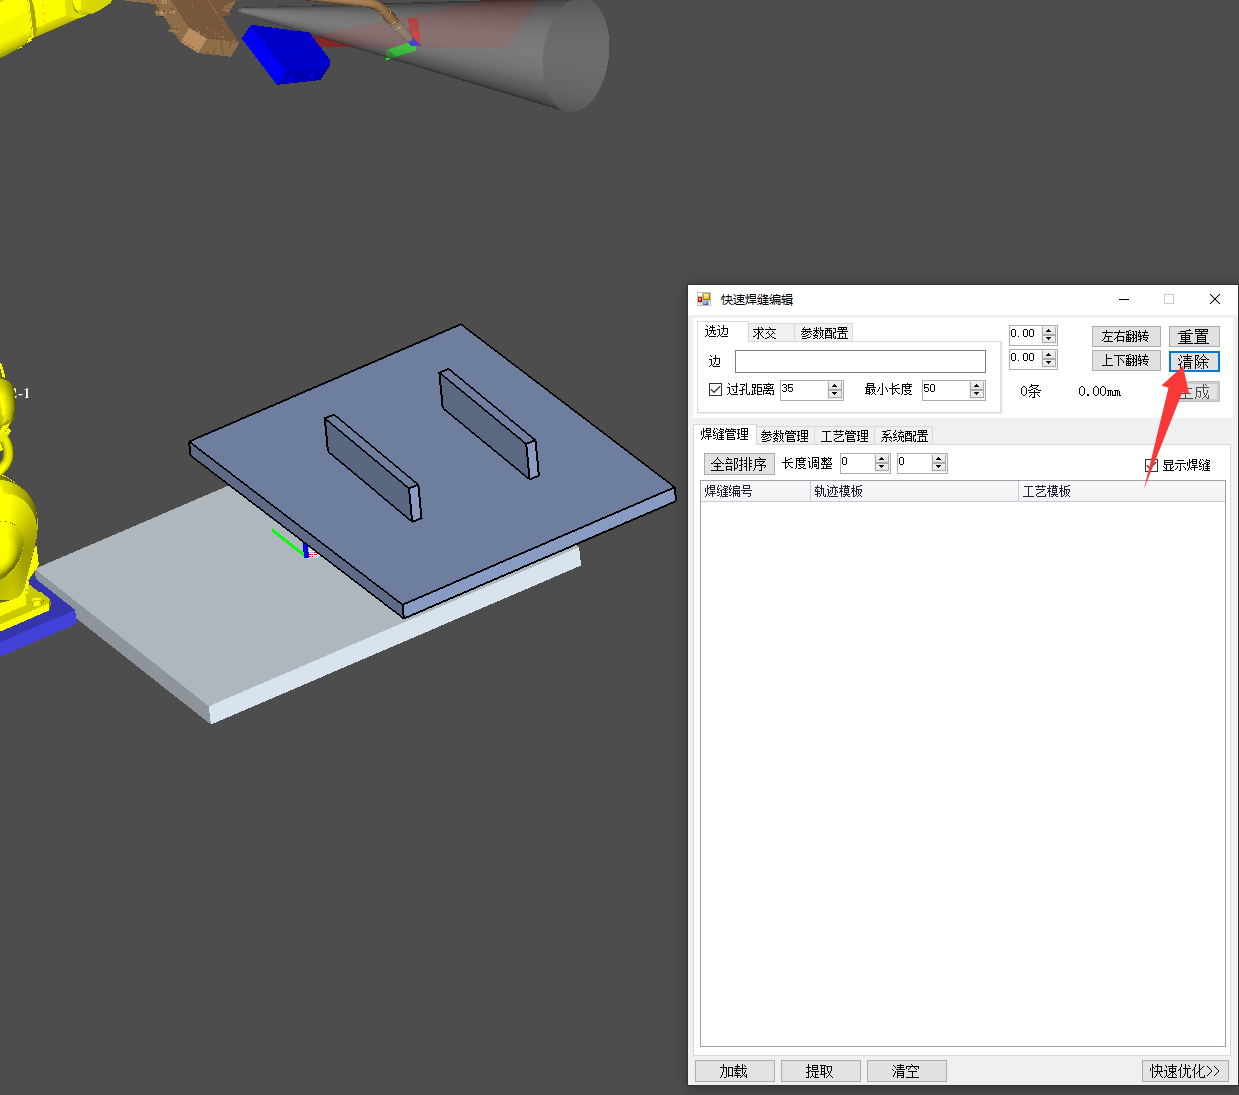The height and width of the screenshot is (1095, 1239).
Task: Expand the 快速优化>> panel
Action: pyautogui.click(x=1184, y=1071)
